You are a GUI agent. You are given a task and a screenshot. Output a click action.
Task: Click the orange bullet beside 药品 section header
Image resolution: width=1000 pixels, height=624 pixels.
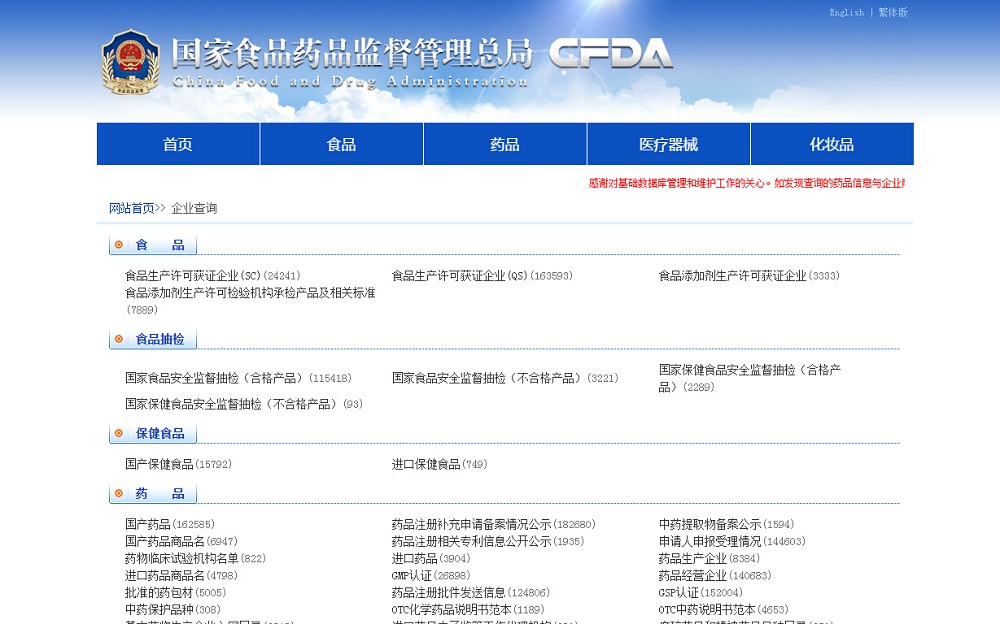click(119, 493)
